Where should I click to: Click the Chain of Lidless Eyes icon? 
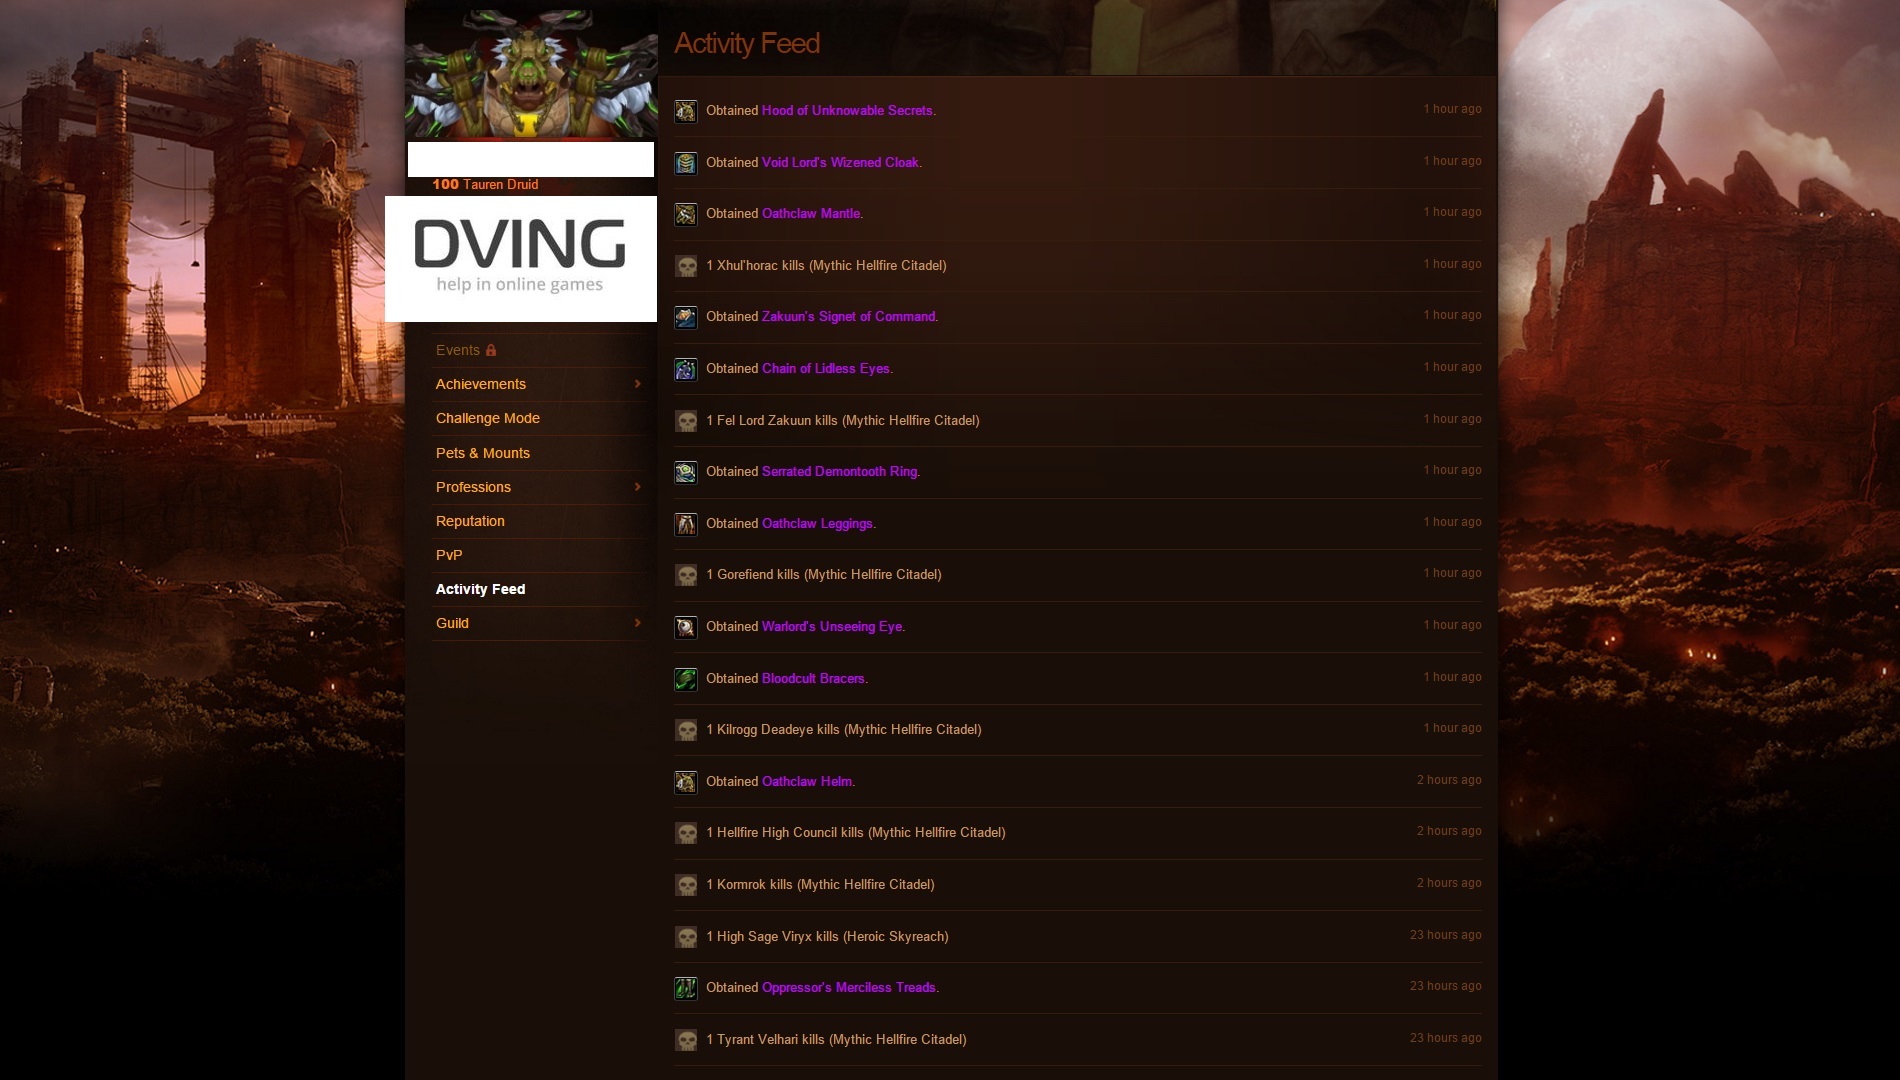(x=685, y=369)
